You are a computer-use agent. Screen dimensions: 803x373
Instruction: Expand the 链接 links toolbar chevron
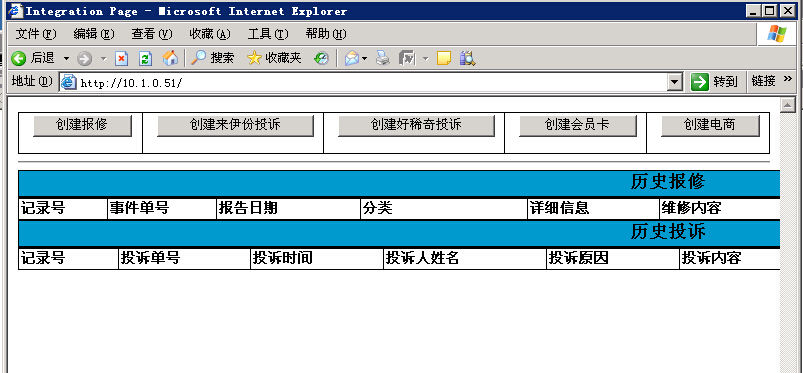point(788,80)
